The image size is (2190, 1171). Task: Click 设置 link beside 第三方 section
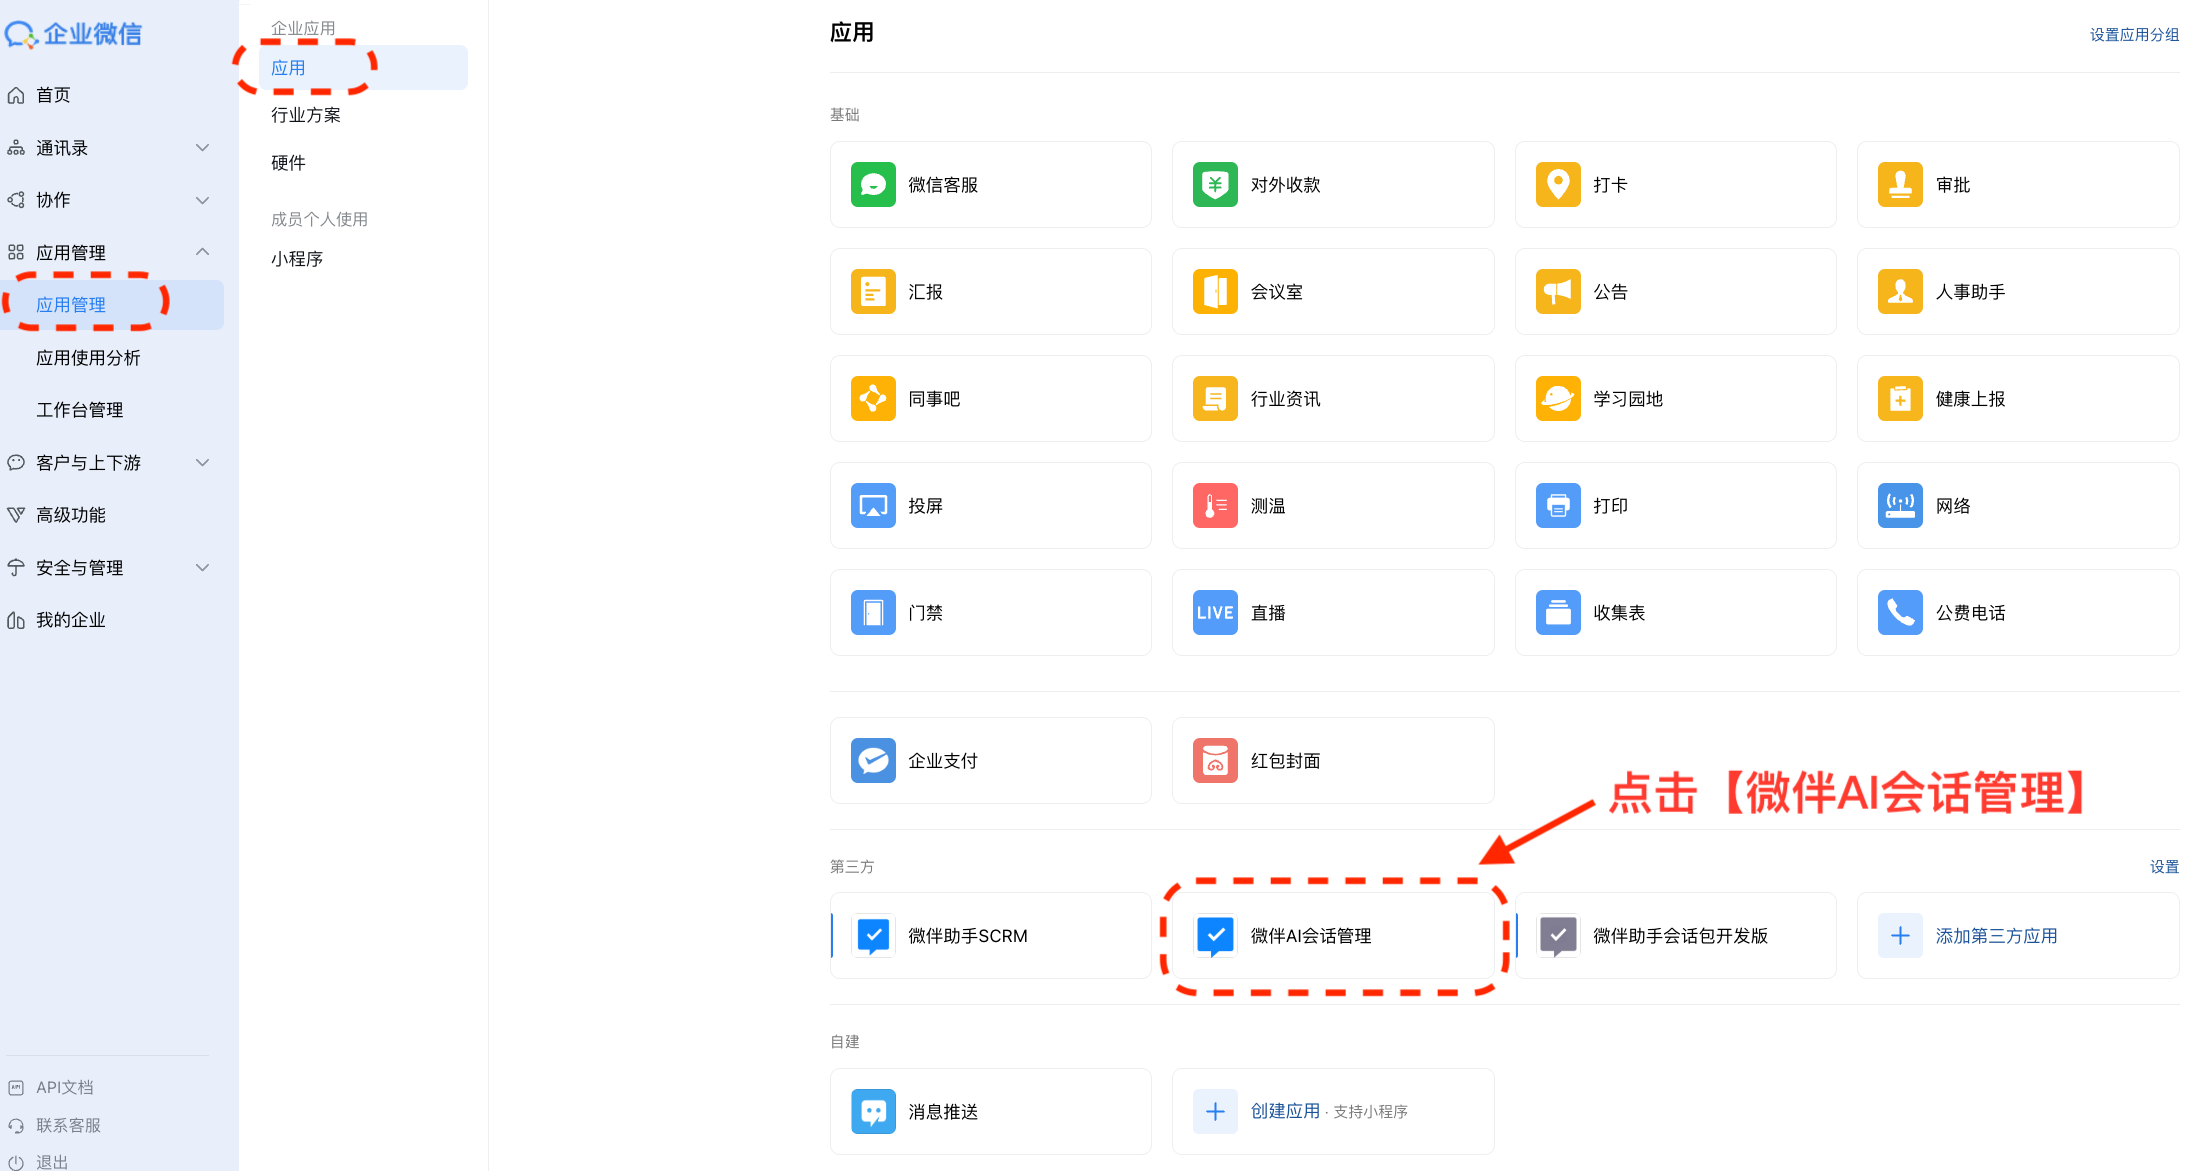click(x=2164, y=867)
